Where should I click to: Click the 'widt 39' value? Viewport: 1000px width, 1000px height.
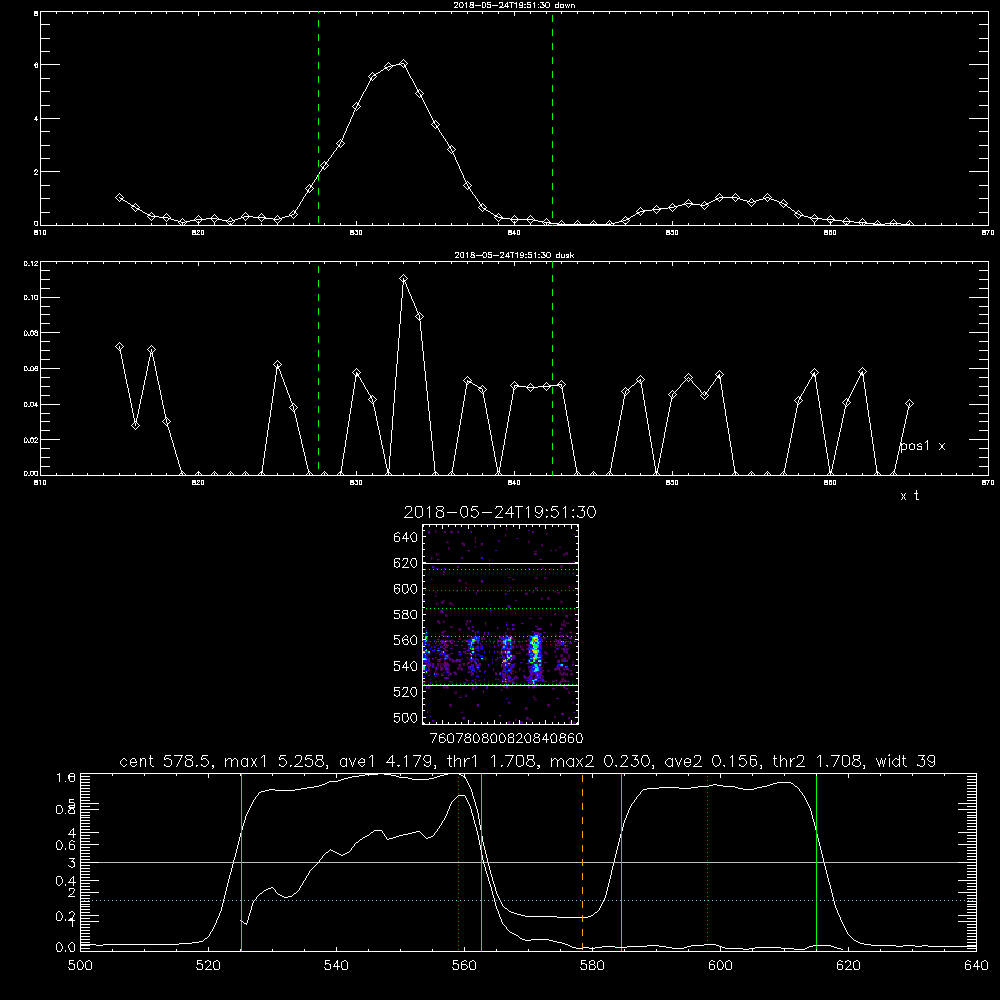906,761
